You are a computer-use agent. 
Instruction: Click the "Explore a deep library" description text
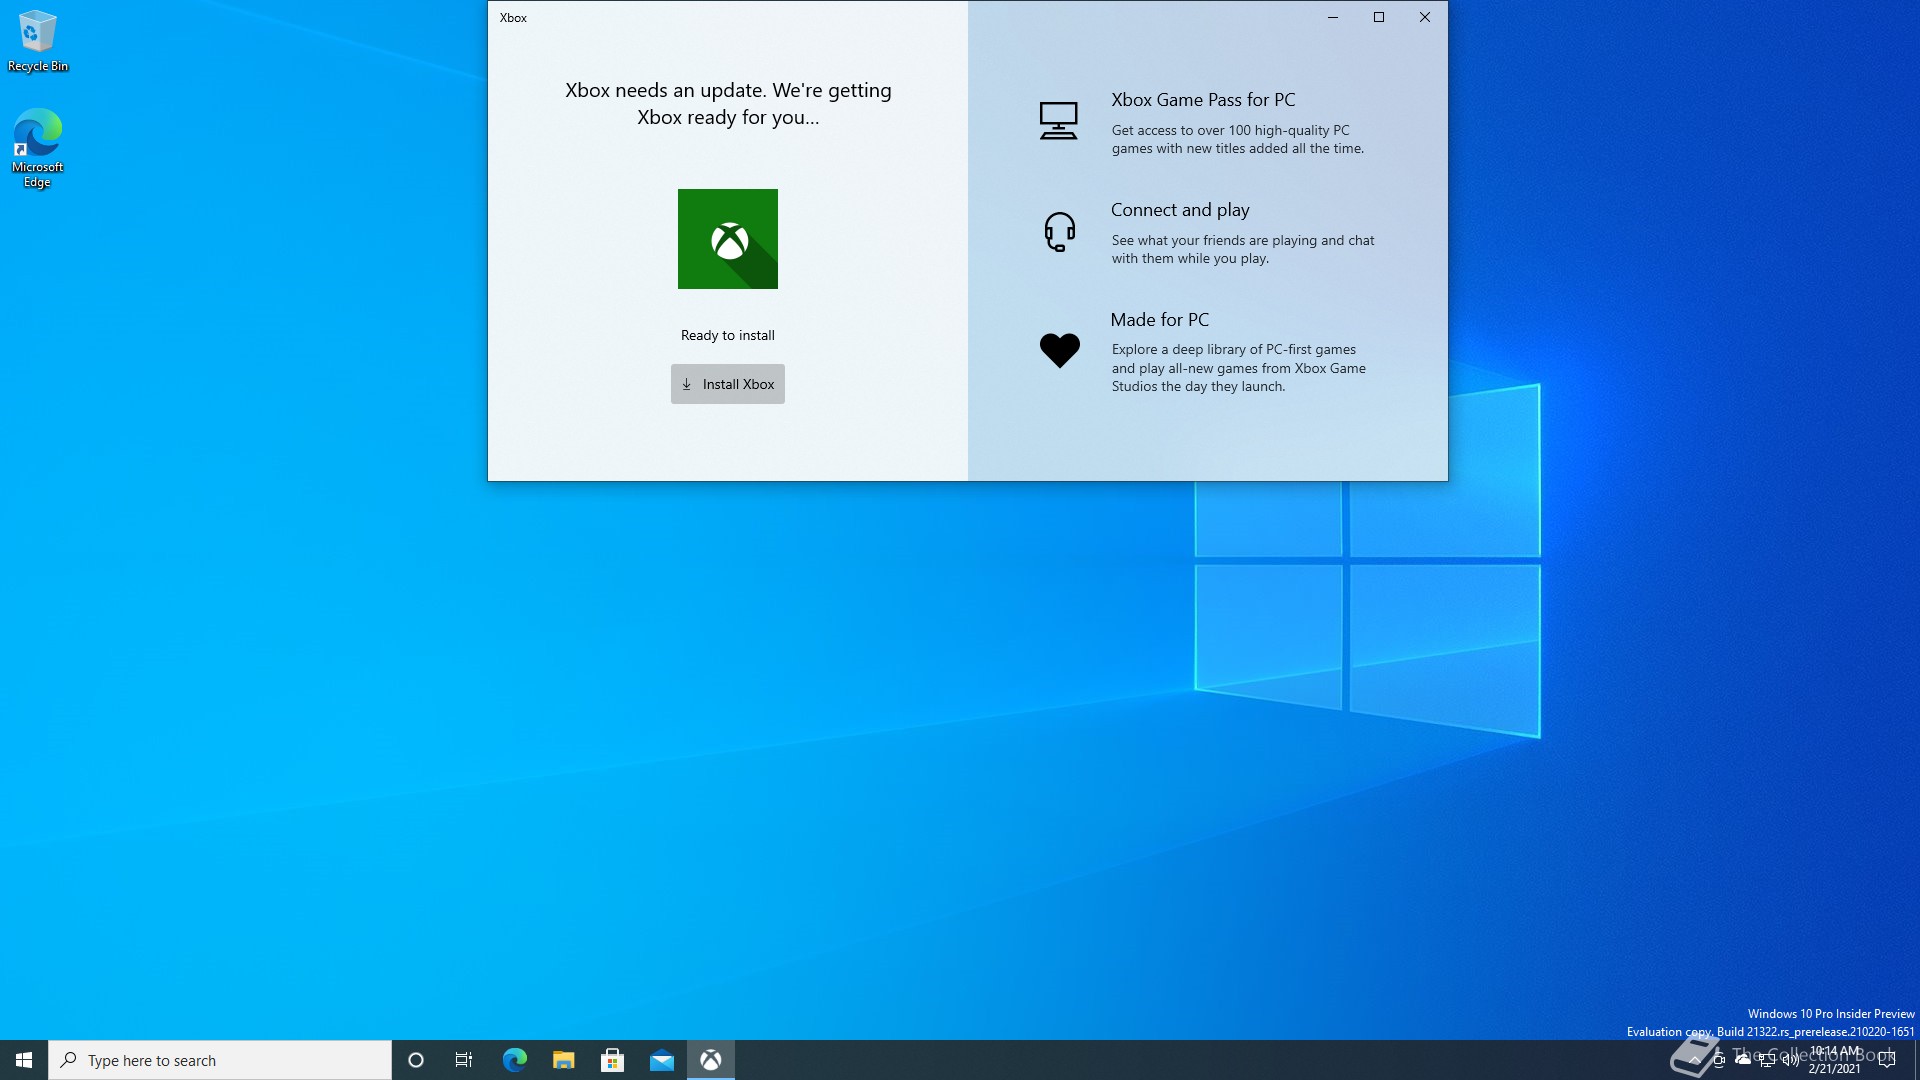pos(1239,368)
